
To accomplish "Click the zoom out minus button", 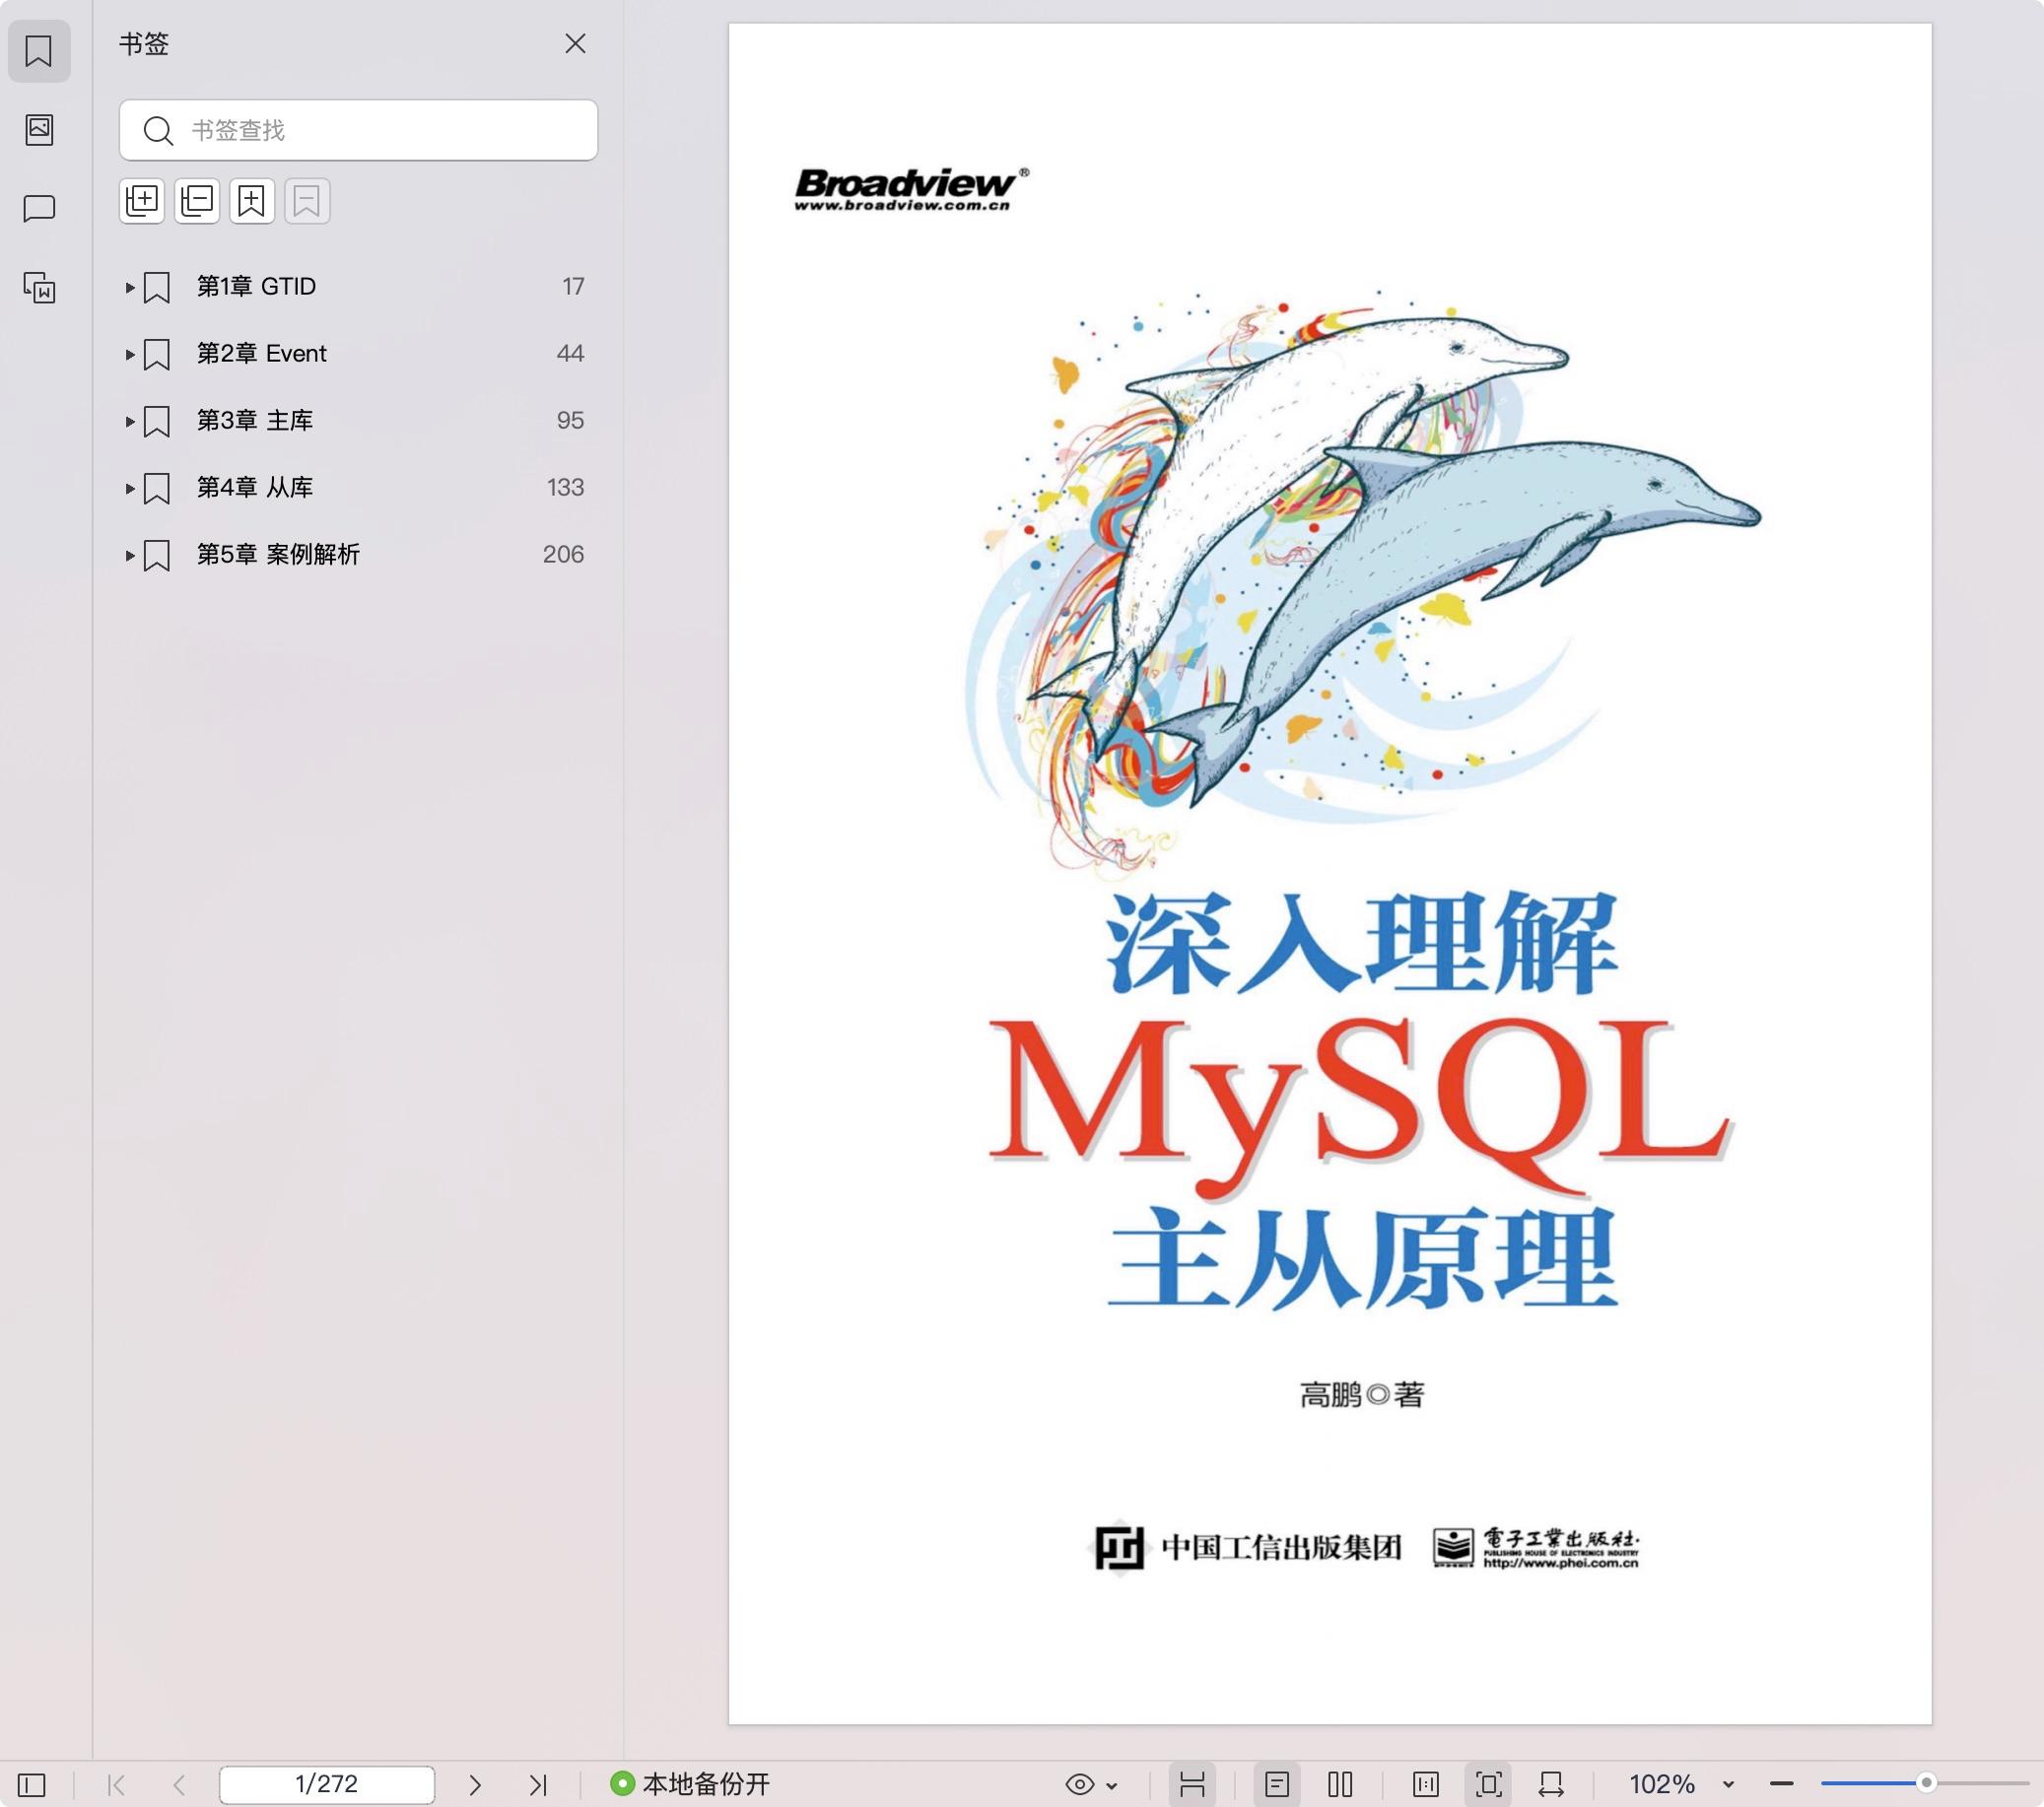I will tap(1781, 1784).
